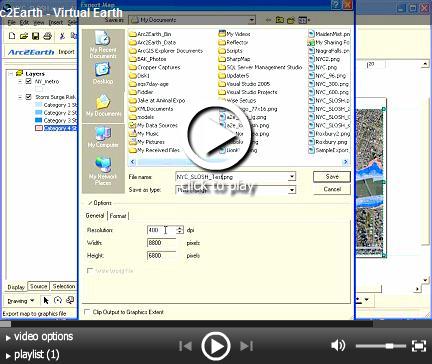This screenshot has height=364, width=432.
Task: Click the rotate tool in Drawing toolbar
Action: pyautogui.click(x=58, y=300)
